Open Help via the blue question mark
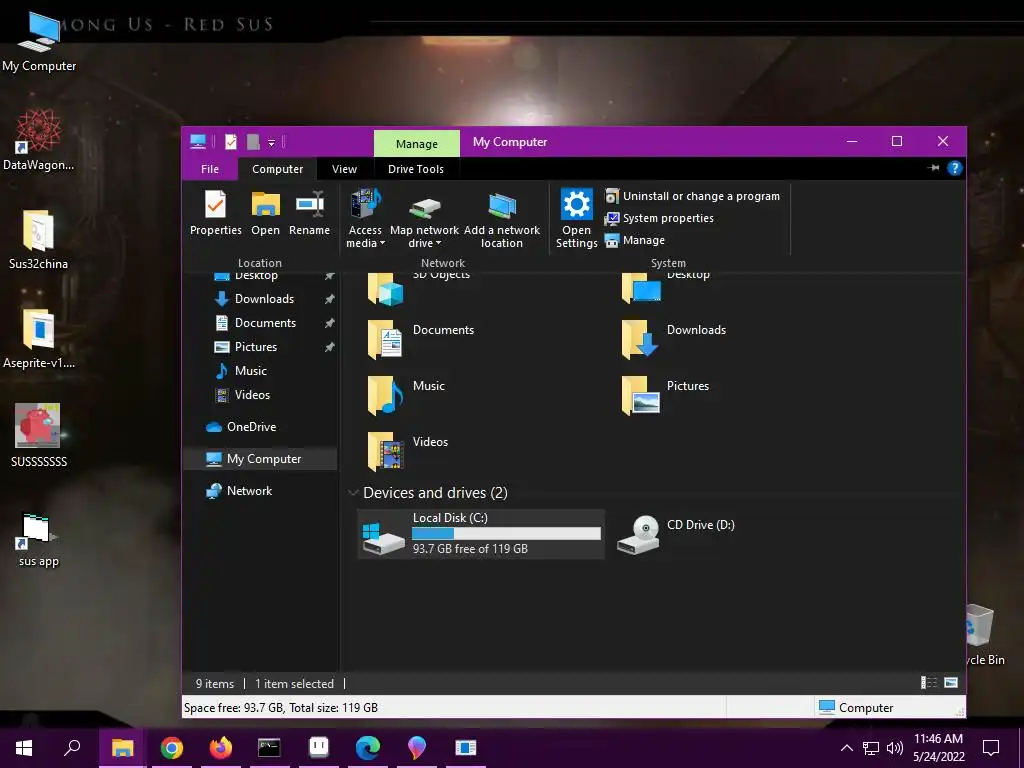This screenshot has height=768, width=1024. (954, 168)
